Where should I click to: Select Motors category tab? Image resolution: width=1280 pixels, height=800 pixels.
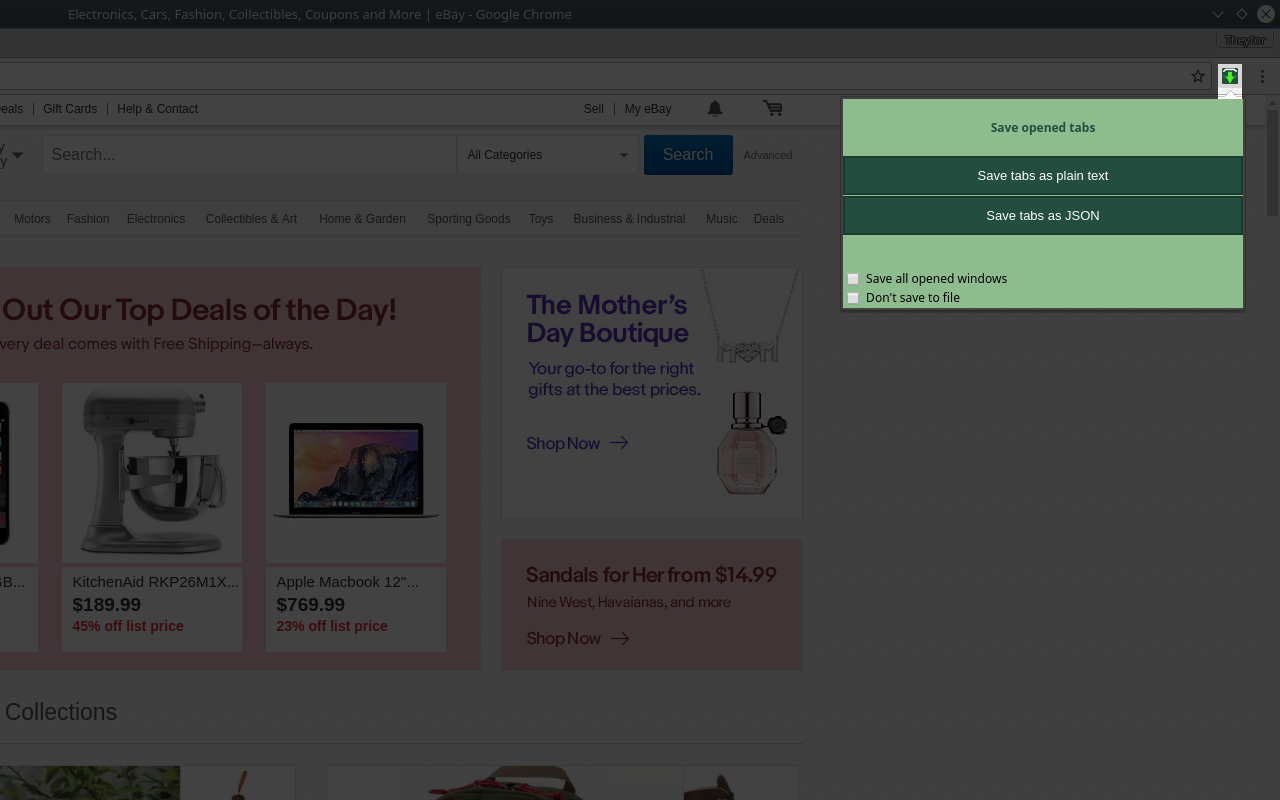[32, 219]
